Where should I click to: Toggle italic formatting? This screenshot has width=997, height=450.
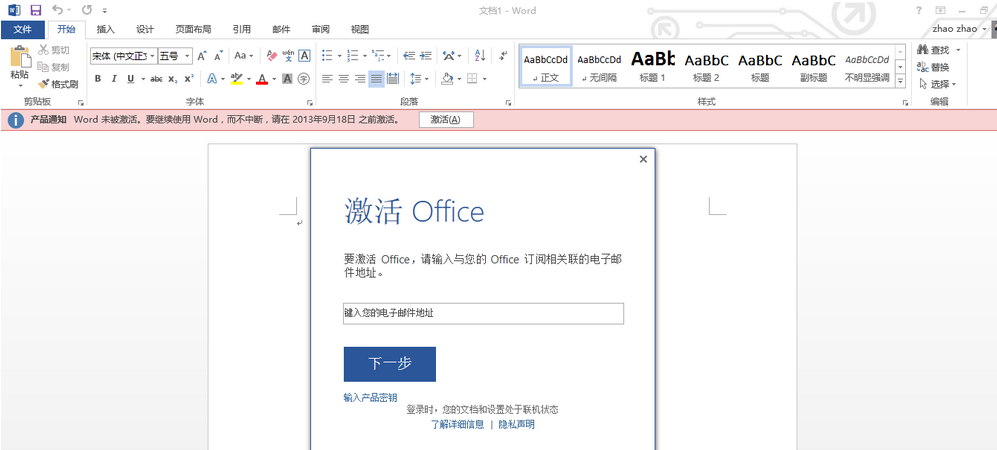pyautogui.click(x=114, y=79)
